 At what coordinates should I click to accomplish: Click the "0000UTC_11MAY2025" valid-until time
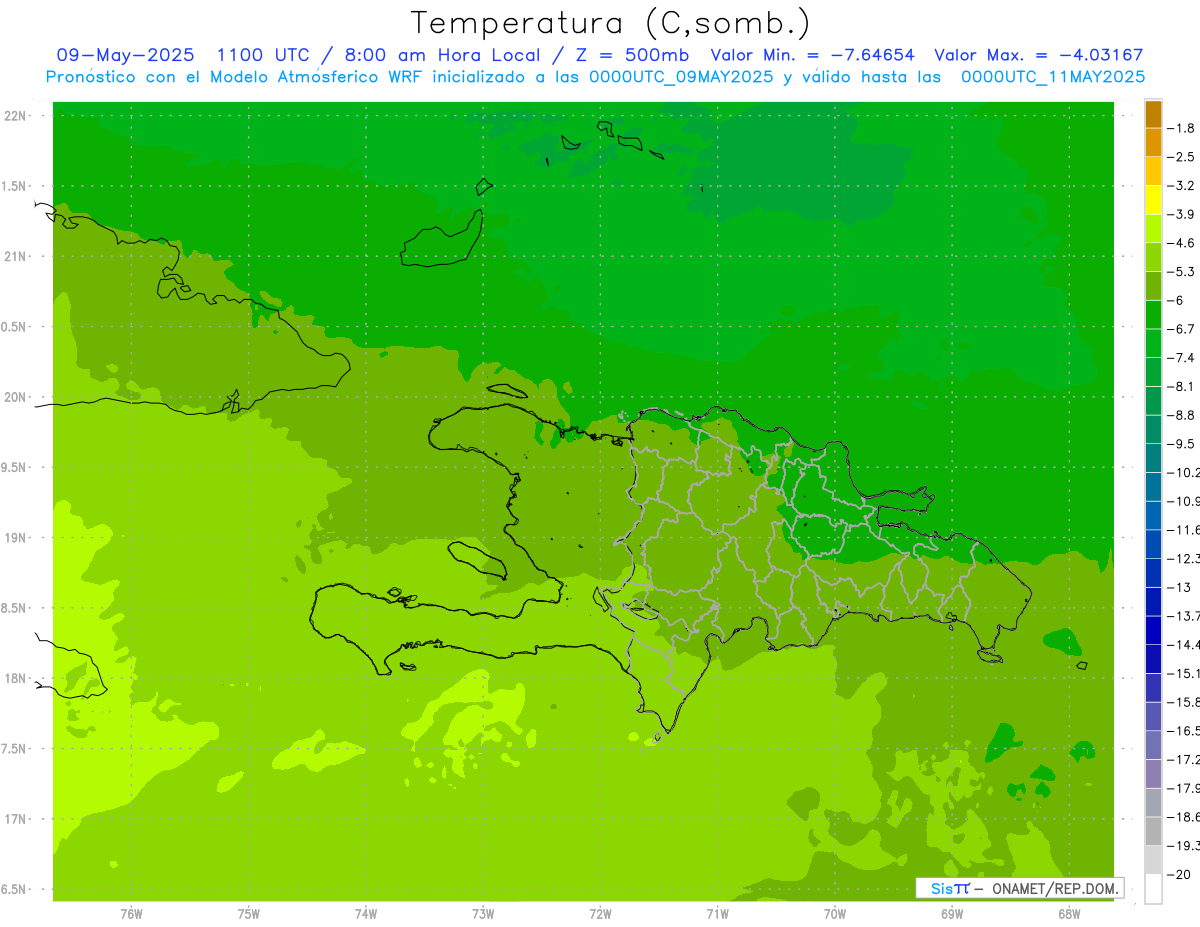click(1053, 77)
